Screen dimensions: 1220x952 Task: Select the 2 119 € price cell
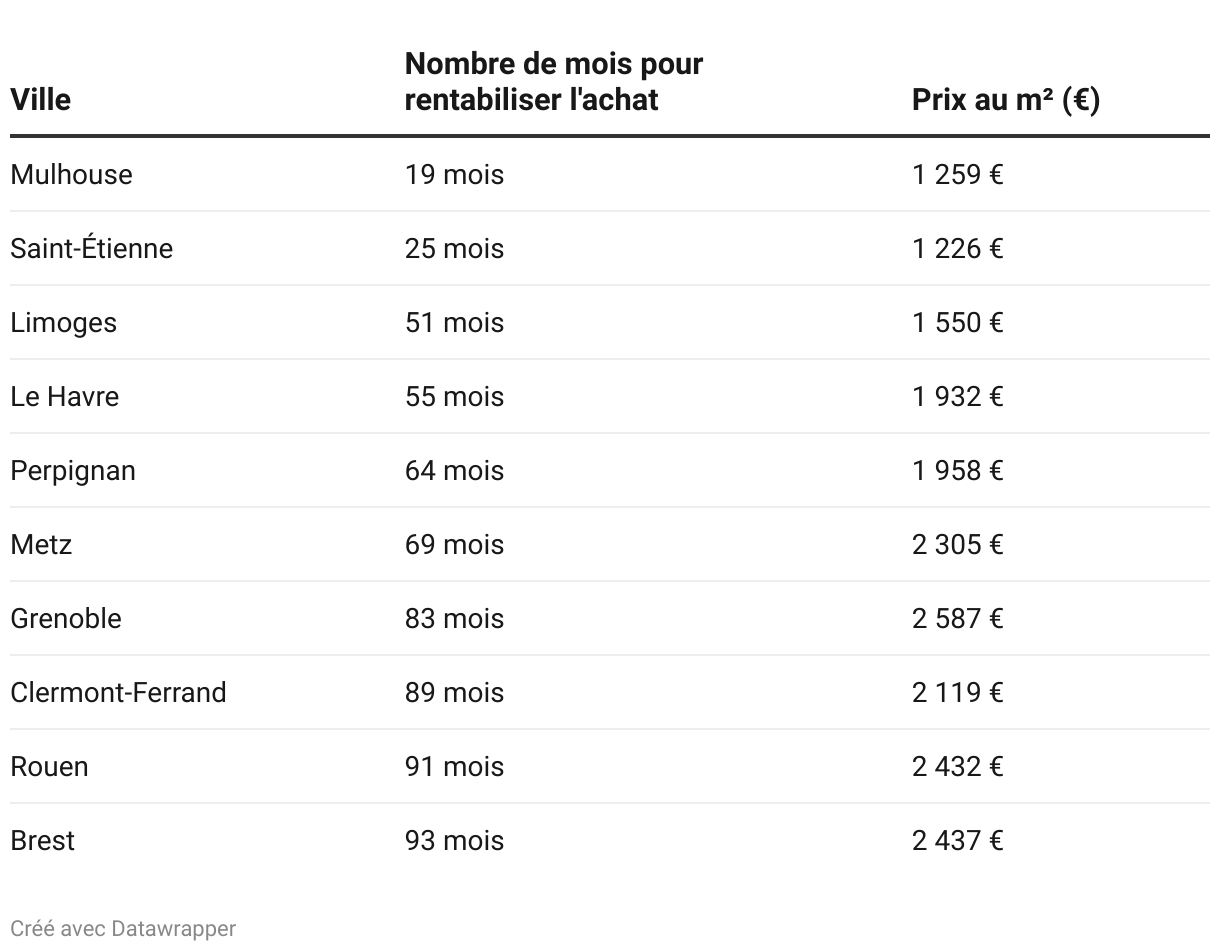pyautogui.click(x=958, y=692)
